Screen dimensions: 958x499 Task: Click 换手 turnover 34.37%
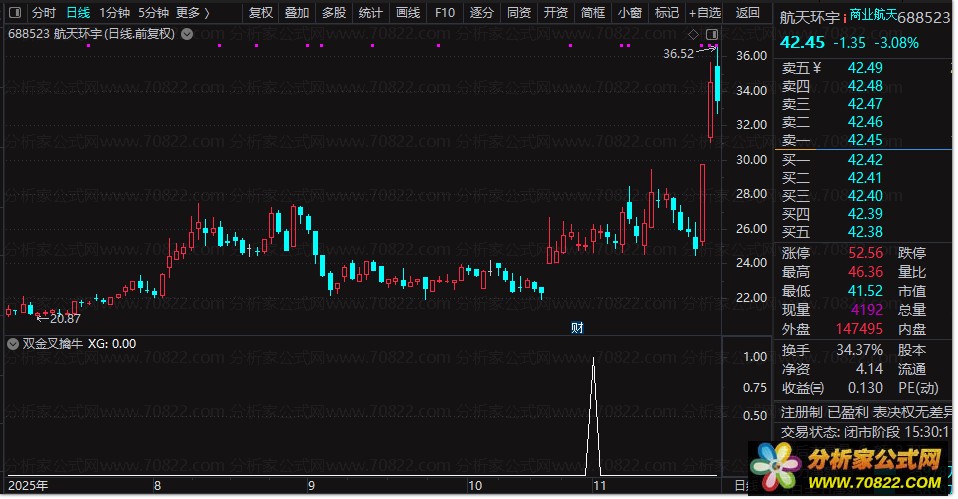pos(859,350)
